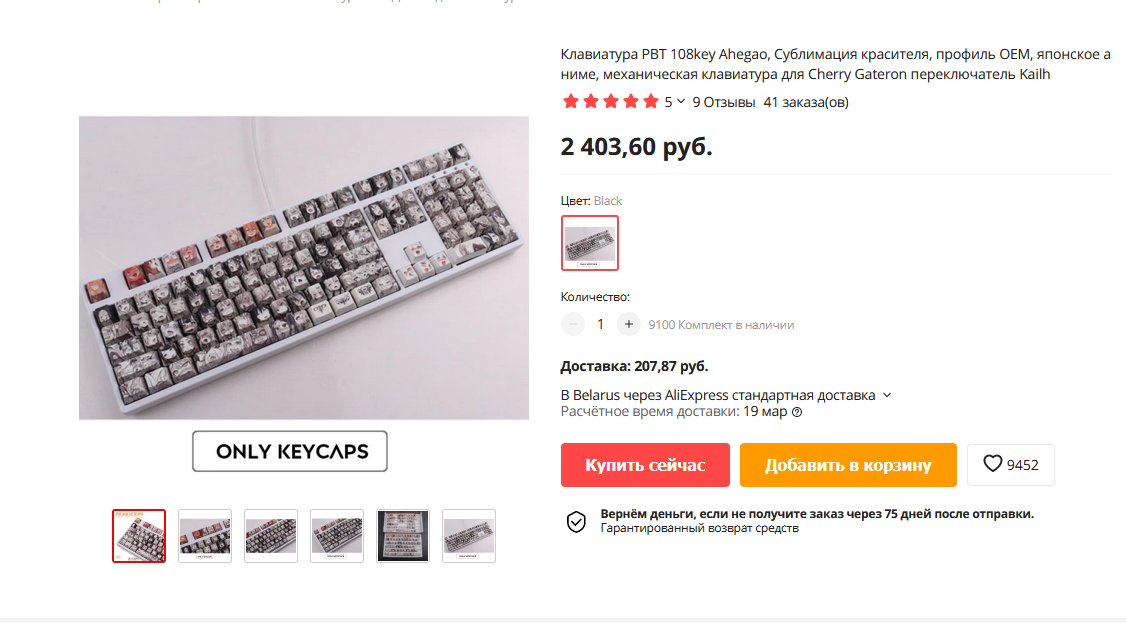Select the second keyboard thumbnail
Screen dimensions: 1126x623
205,536
